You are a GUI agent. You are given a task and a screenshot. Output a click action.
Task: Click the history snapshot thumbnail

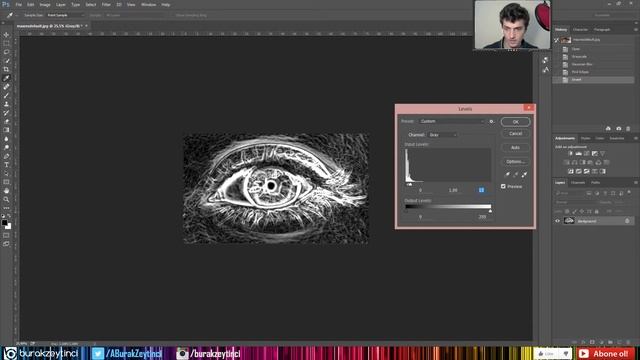[x=565, y=40]
